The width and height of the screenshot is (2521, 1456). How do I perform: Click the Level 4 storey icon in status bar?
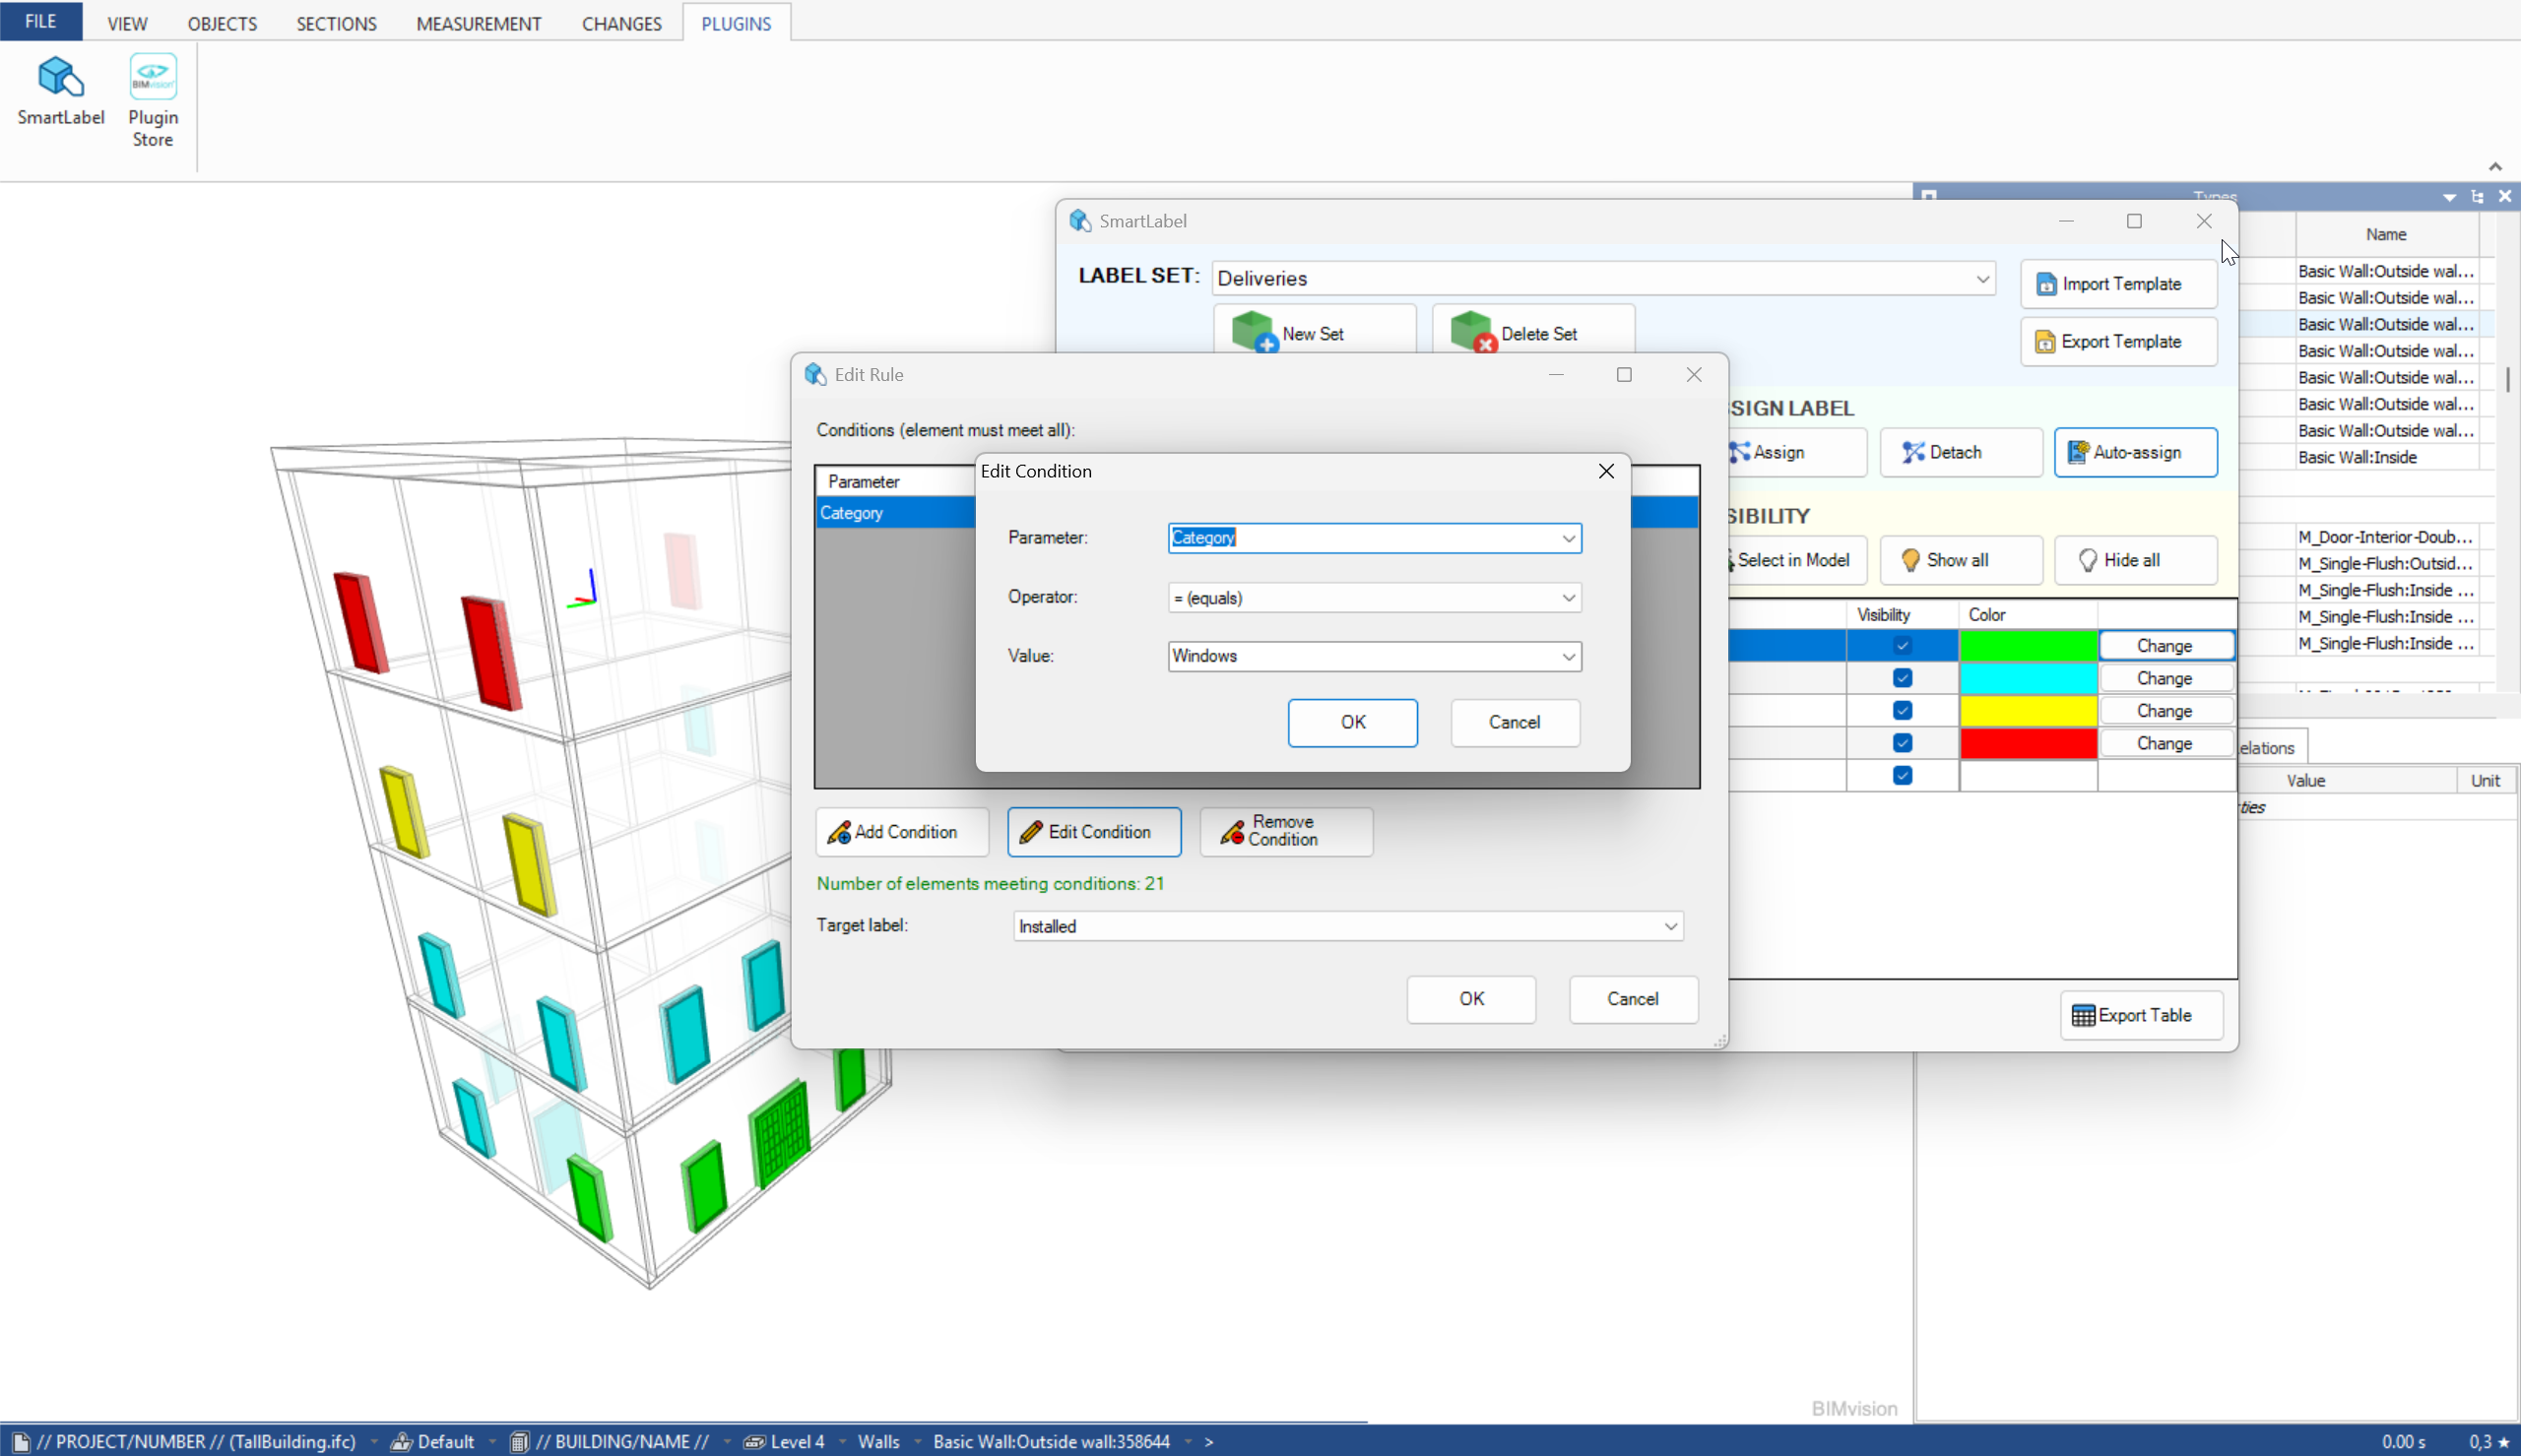(754, 1442)
